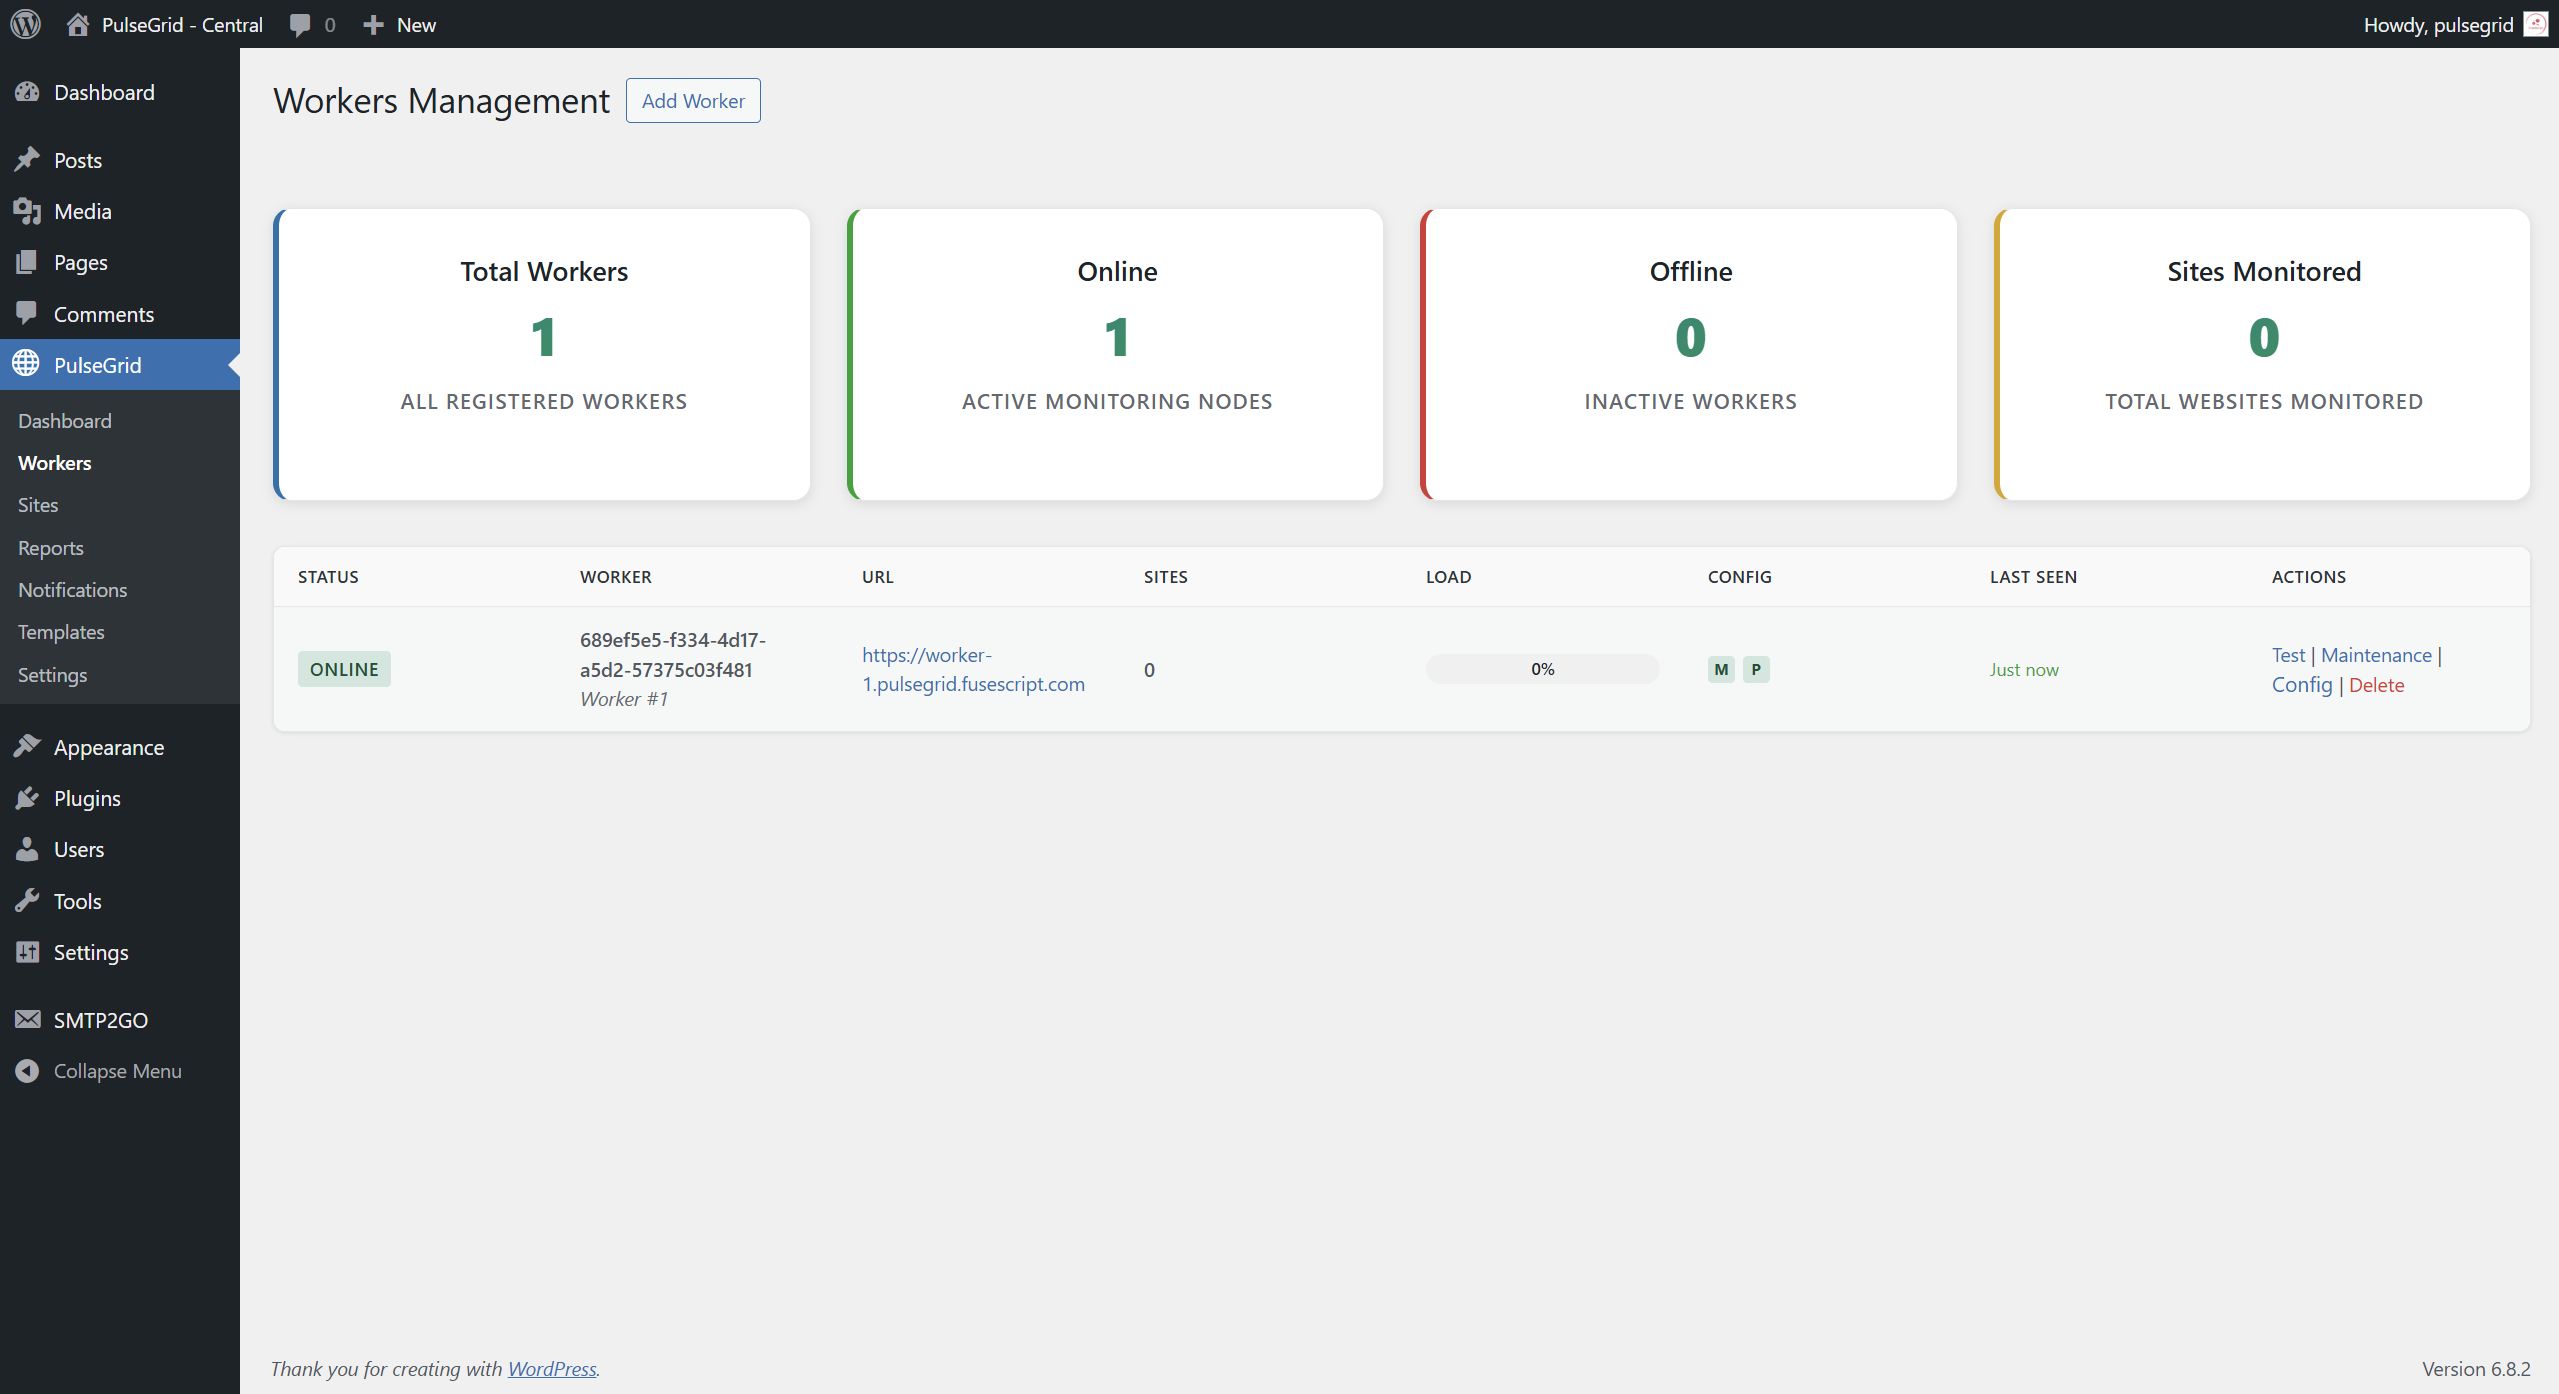Click the PulseGrid globe icon in sidebar
Screen dimensions: 2559x1394
(27, 364)
